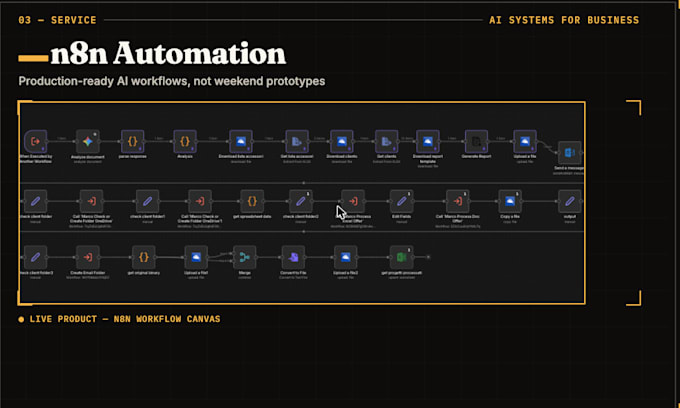
Task: Open the 'Analyze document' Gemini node
Action: (88, 141)
